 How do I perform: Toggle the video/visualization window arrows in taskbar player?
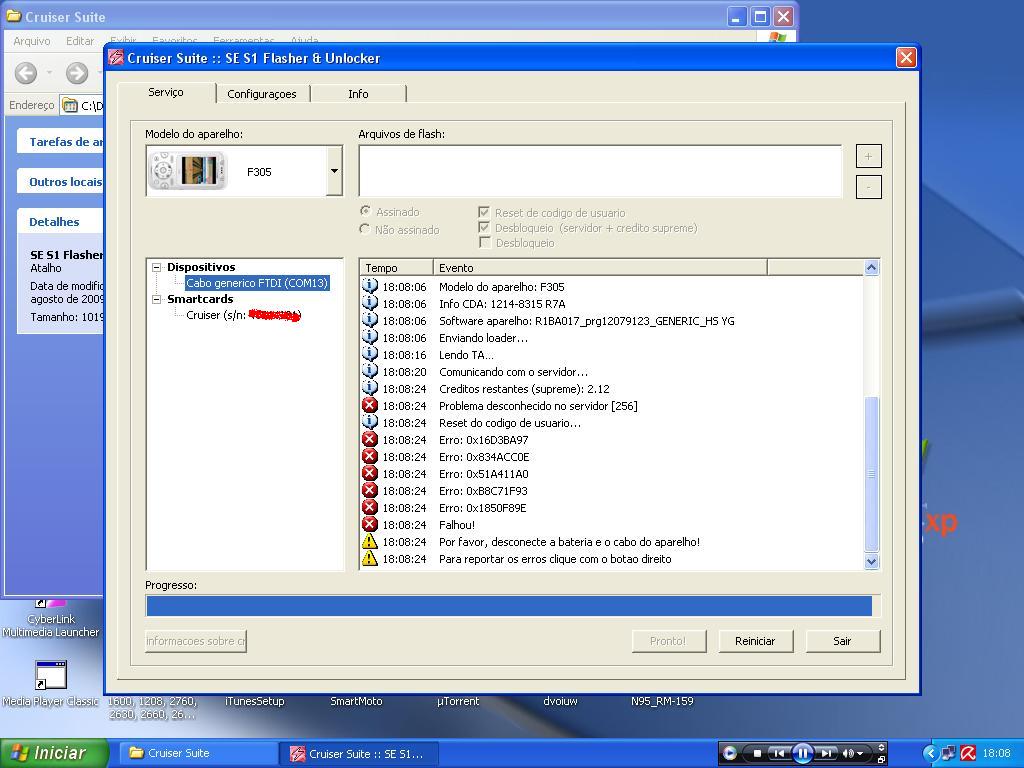pos(882,748)
